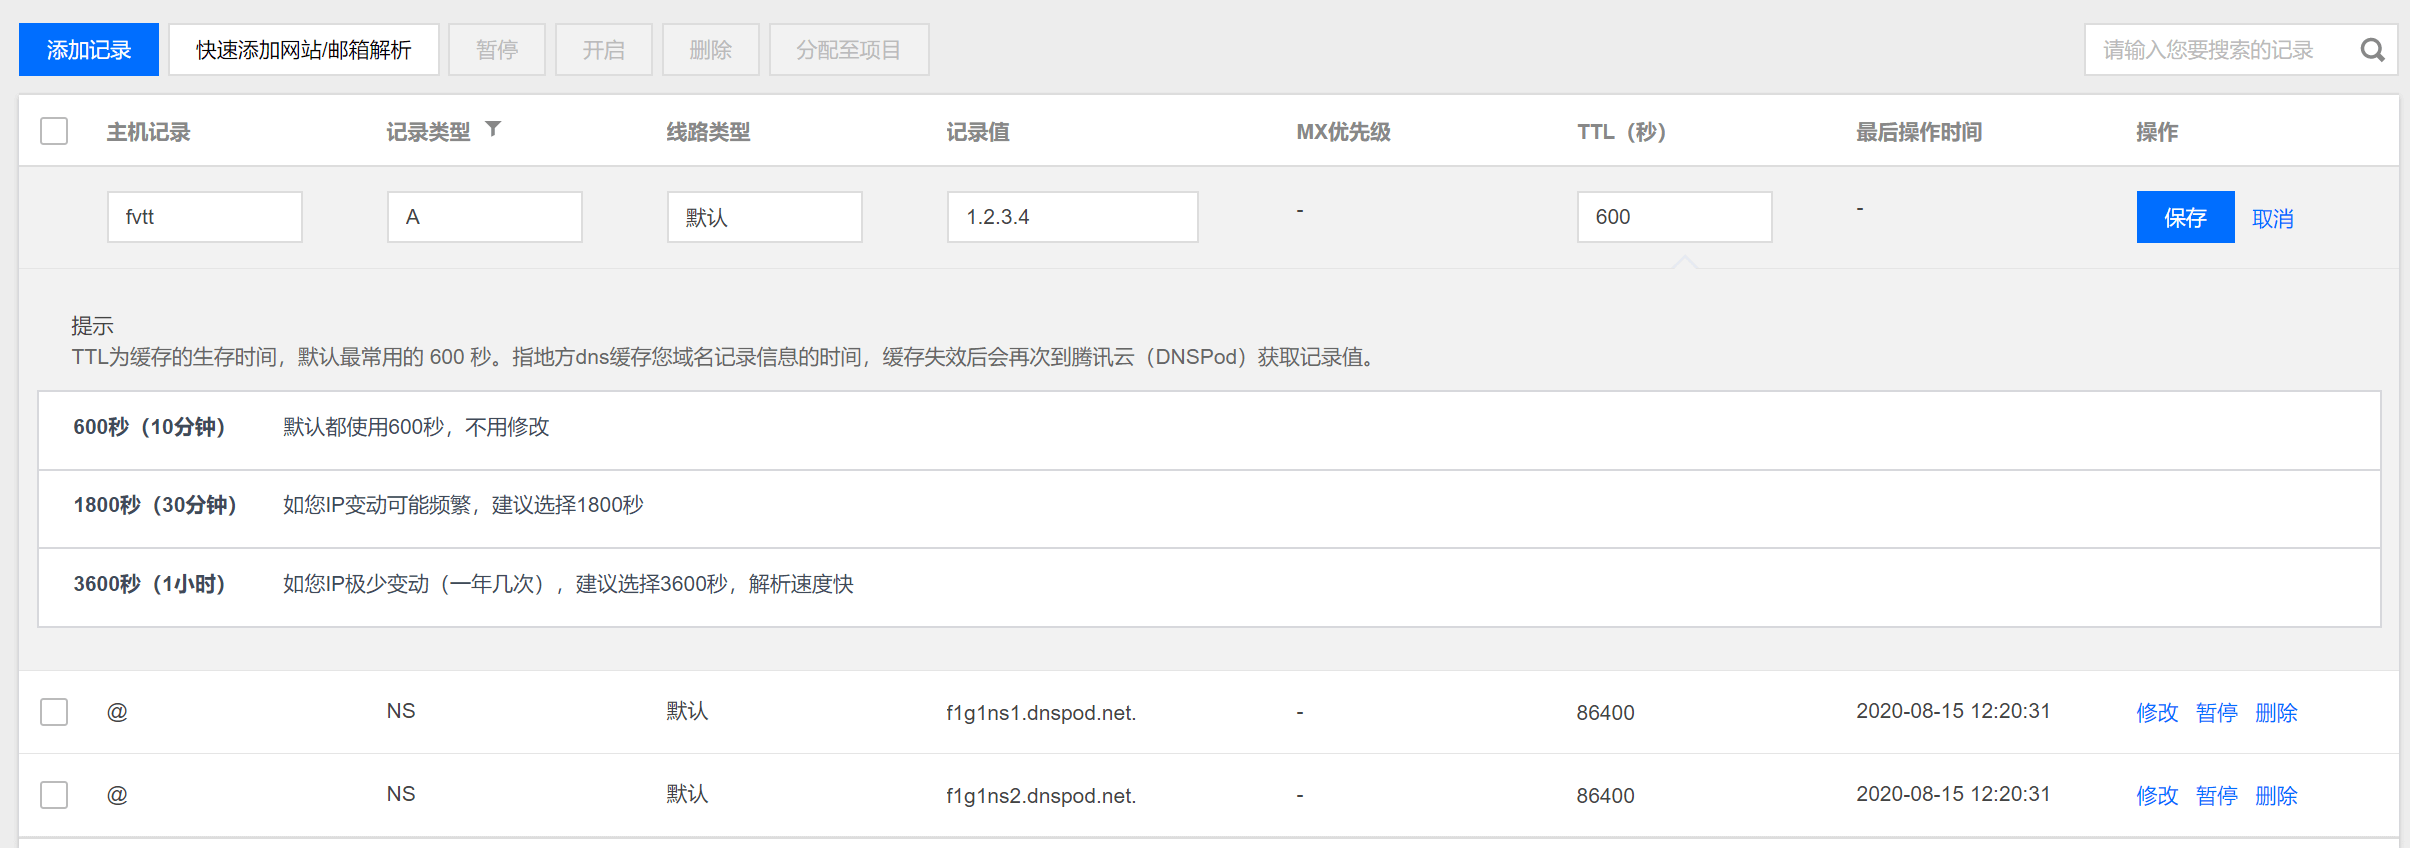Cancel the record edit via 取消
This screenshot has width=2410, height=848.
2272,219
